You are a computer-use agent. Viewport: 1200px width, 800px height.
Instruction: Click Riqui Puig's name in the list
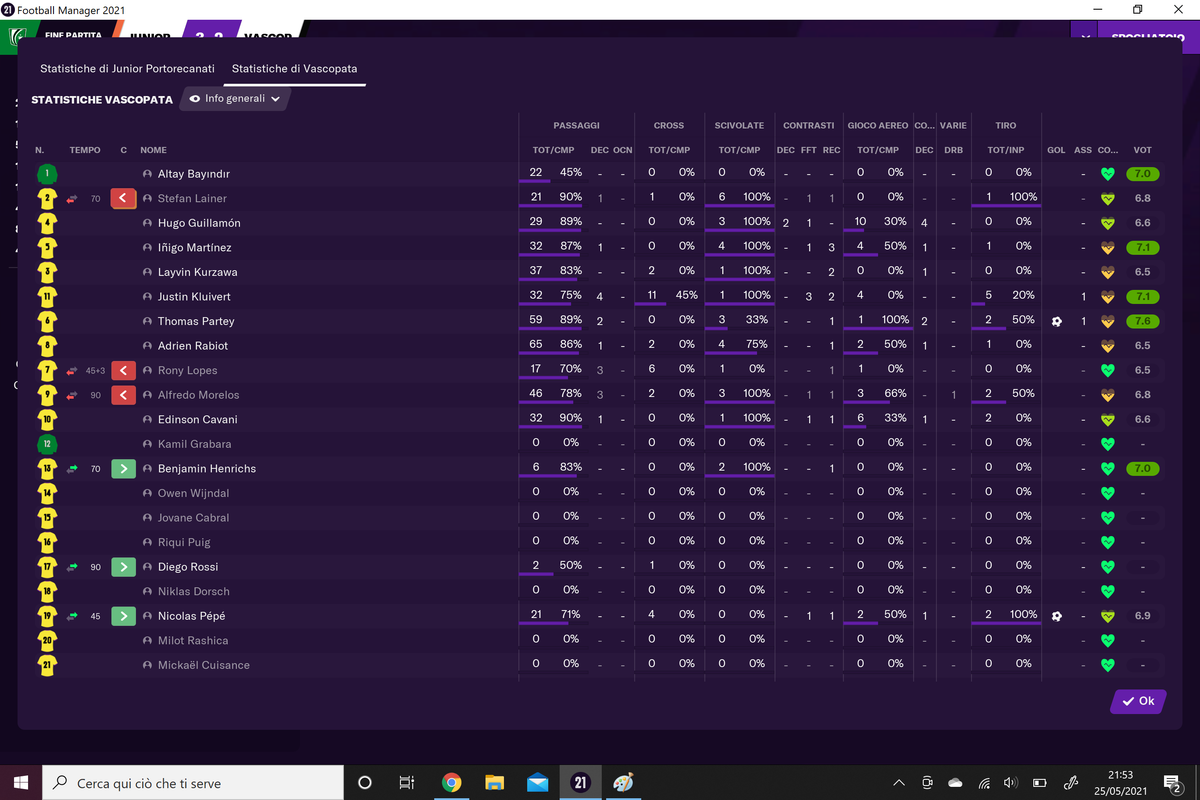pyautogui.click(x=184, y=542)
